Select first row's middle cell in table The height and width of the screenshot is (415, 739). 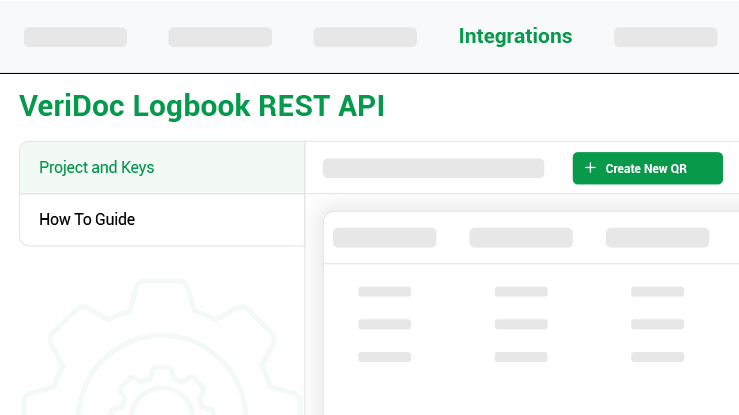(x=521, y=292)
